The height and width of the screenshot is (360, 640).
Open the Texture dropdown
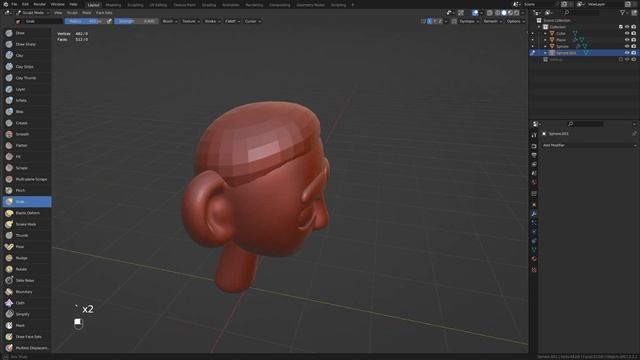click(x=190, y=21)
